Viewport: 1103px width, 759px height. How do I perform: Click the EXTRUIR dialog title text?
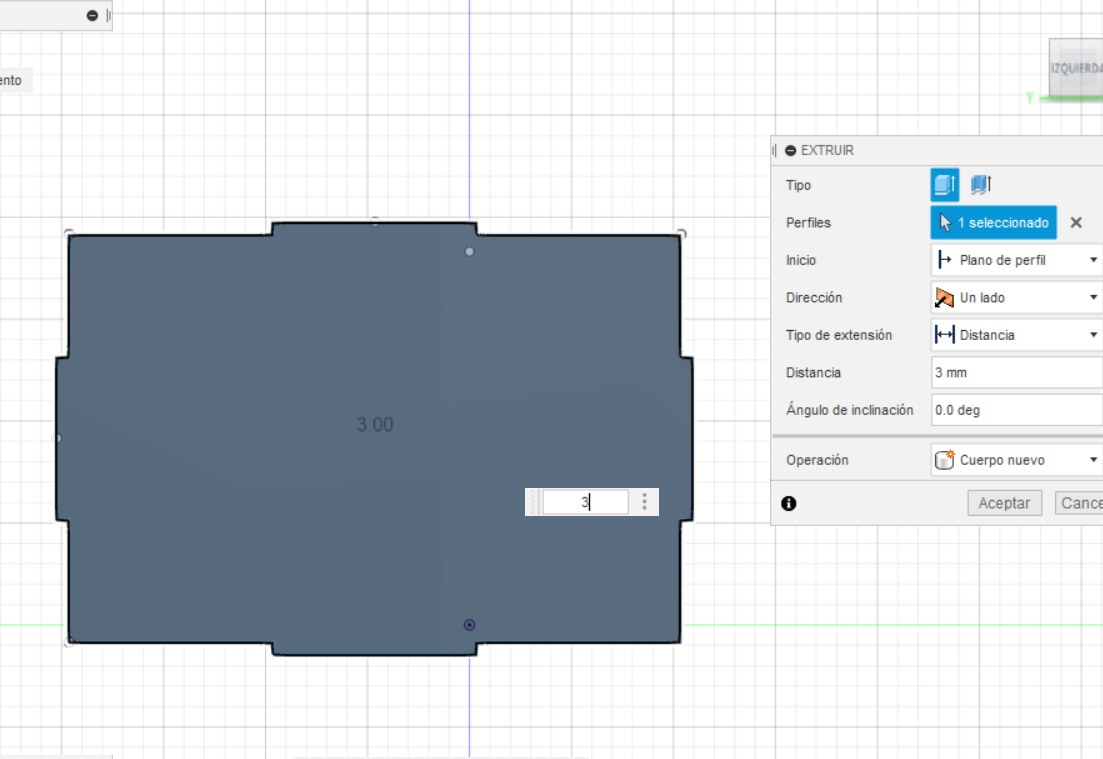[x=827, y=151]
